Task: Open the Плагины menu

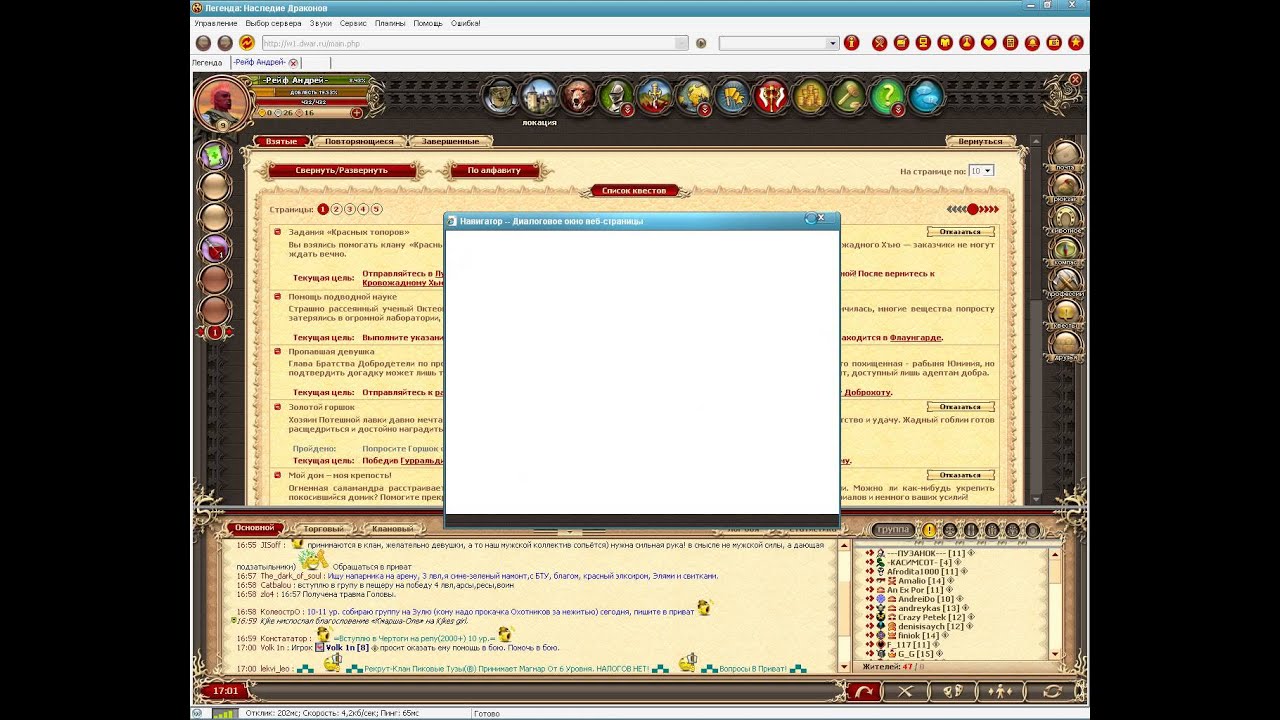Action: [390, 23]
